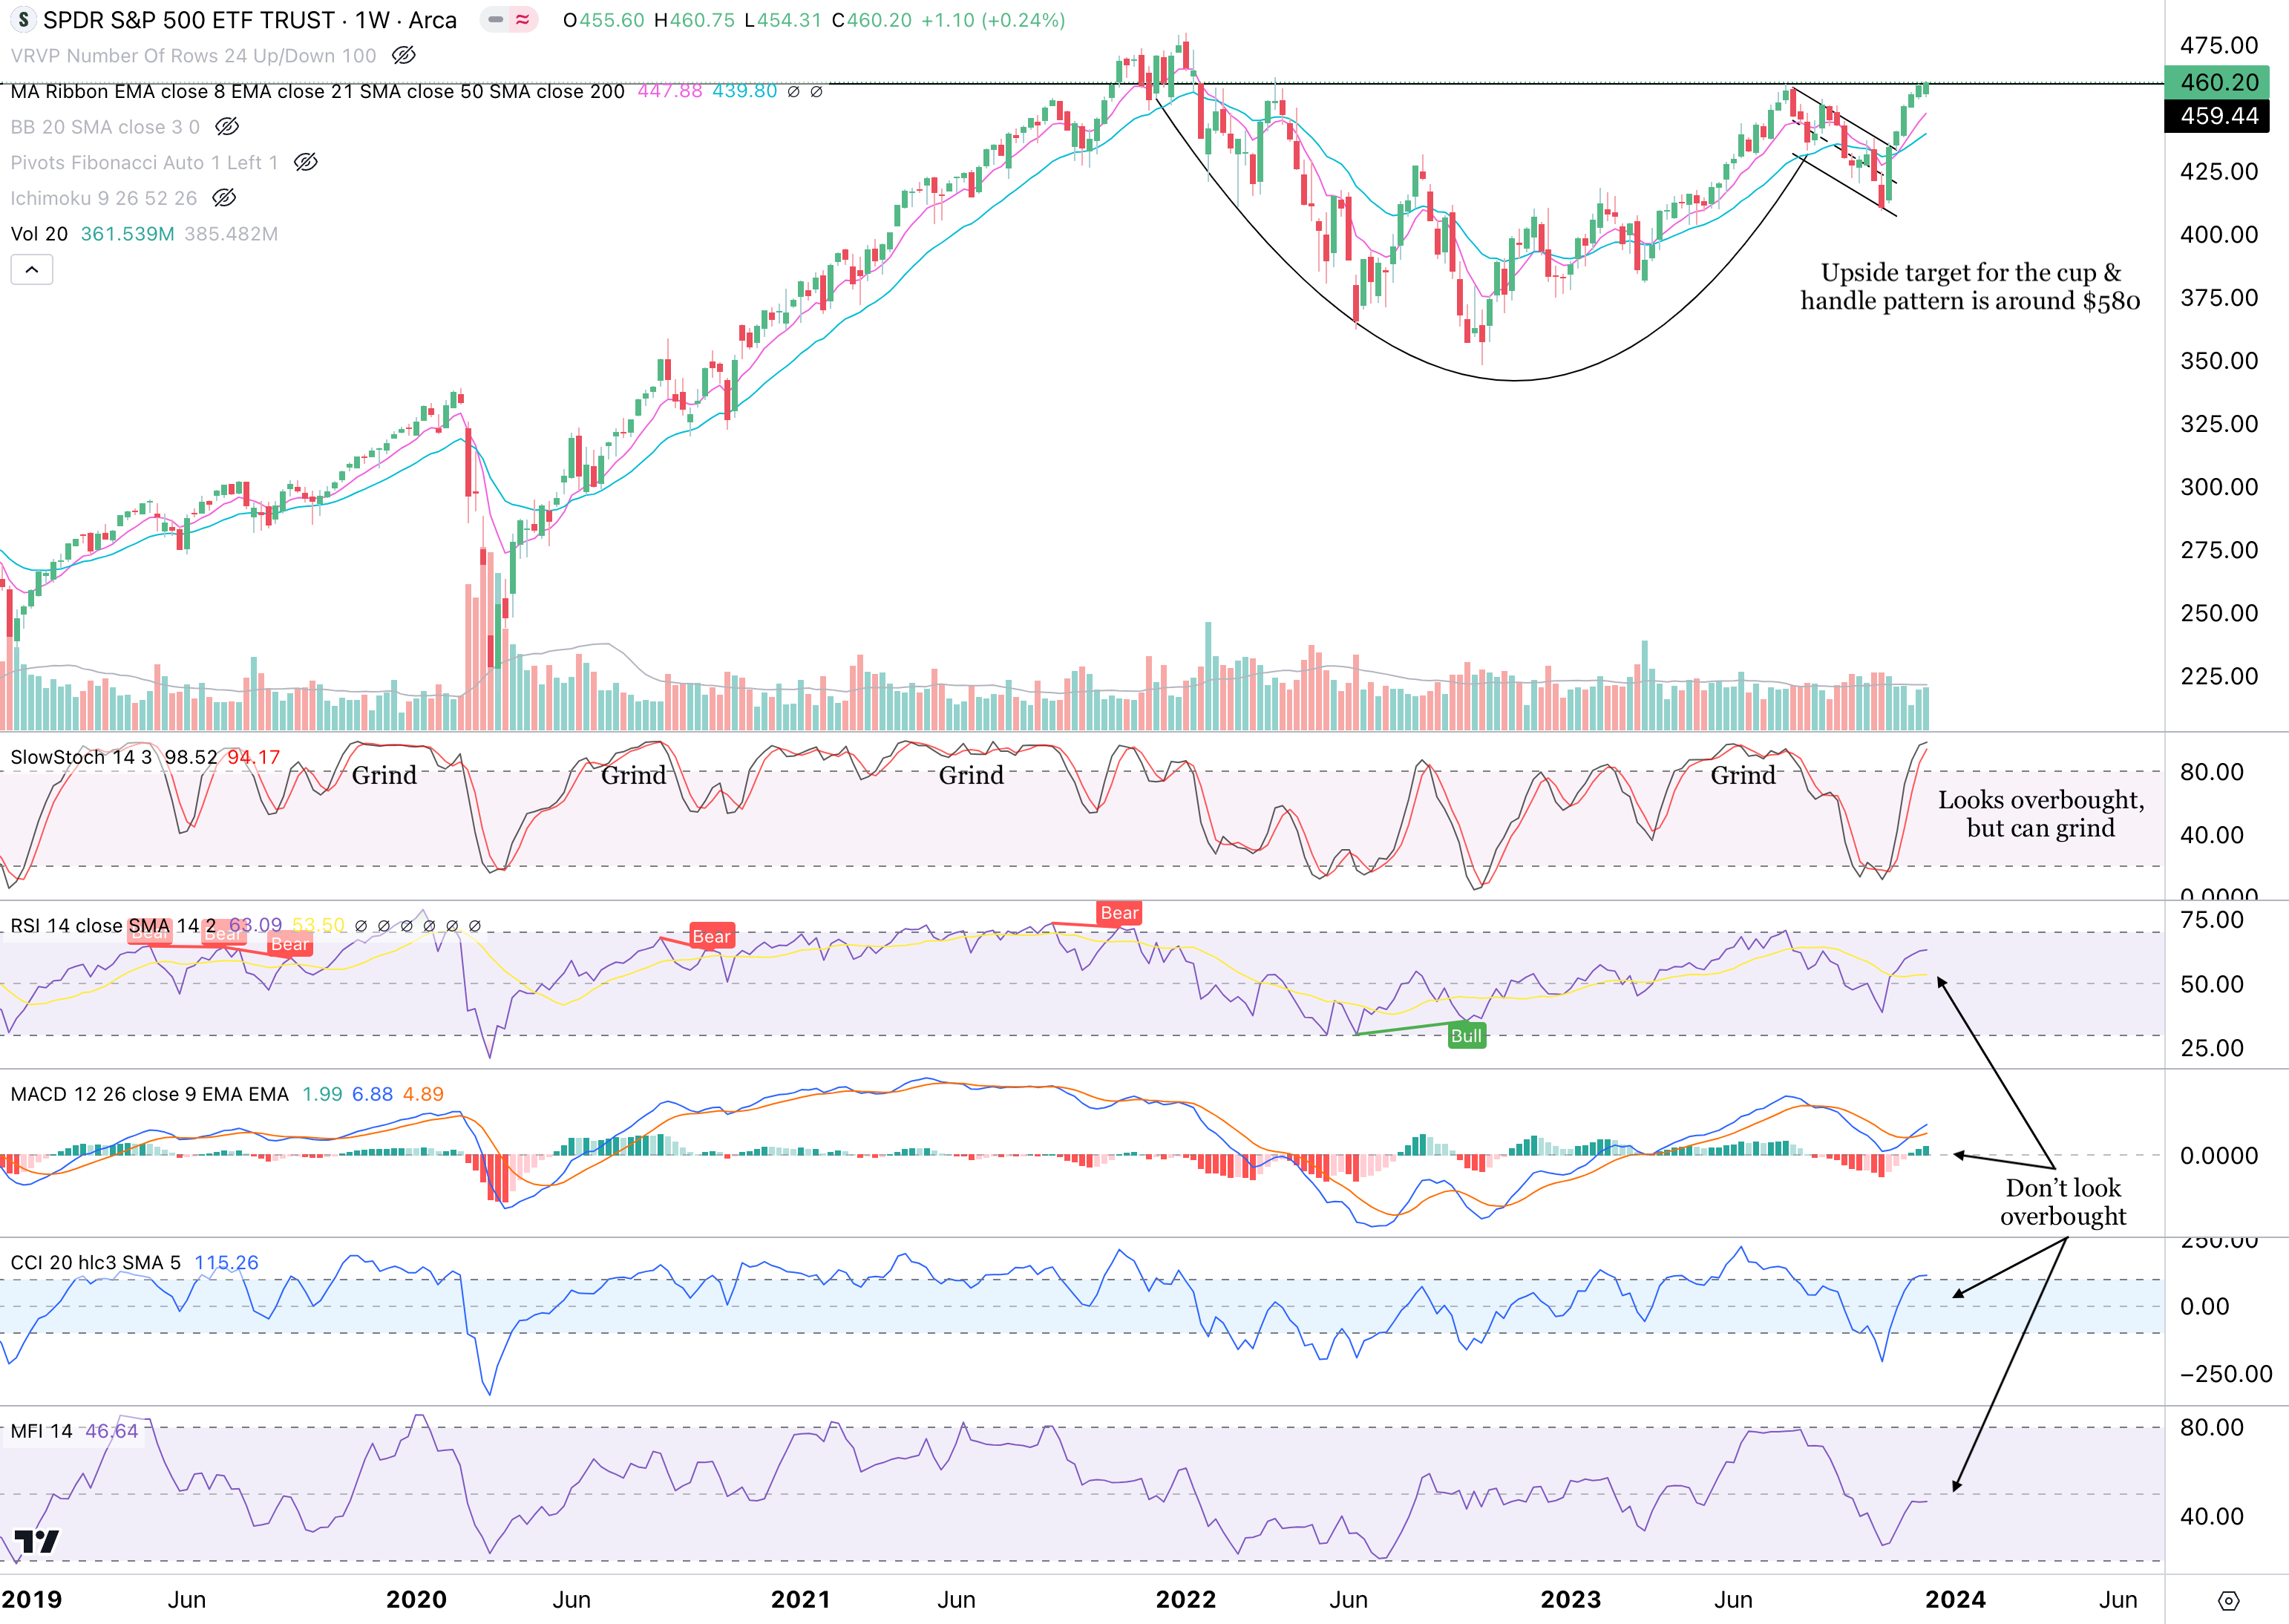
Task: Click the upside target $580 annotation text
Action: [1970, 287]
